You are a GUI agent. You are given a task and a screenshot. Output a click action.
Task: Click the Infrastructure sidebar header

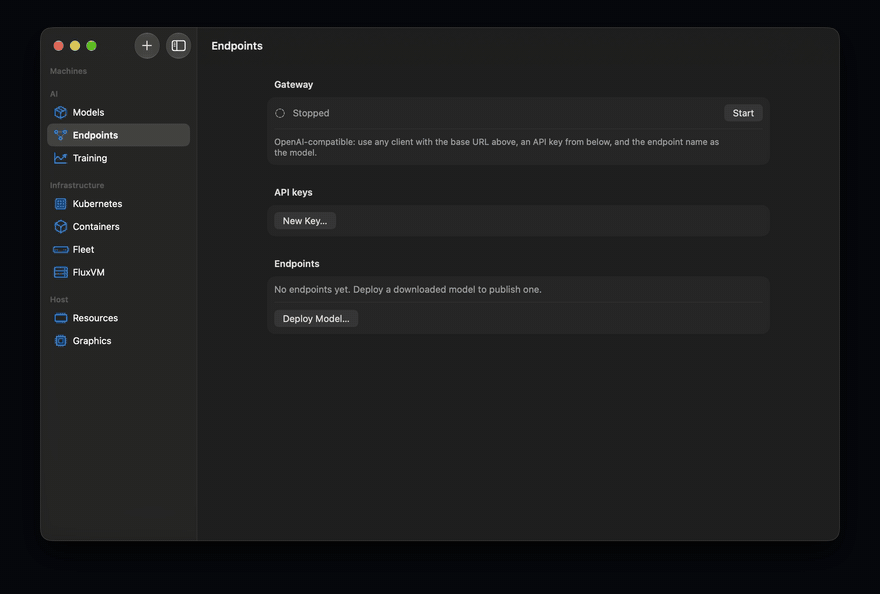(77, 185)
